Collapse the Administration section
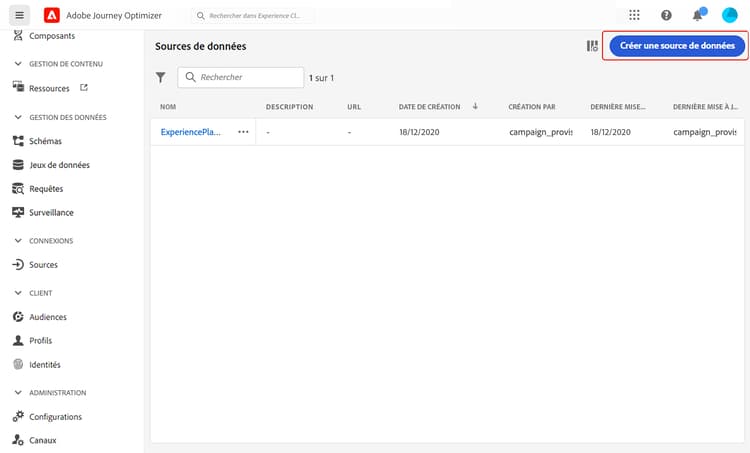 (x=18, y=393)
